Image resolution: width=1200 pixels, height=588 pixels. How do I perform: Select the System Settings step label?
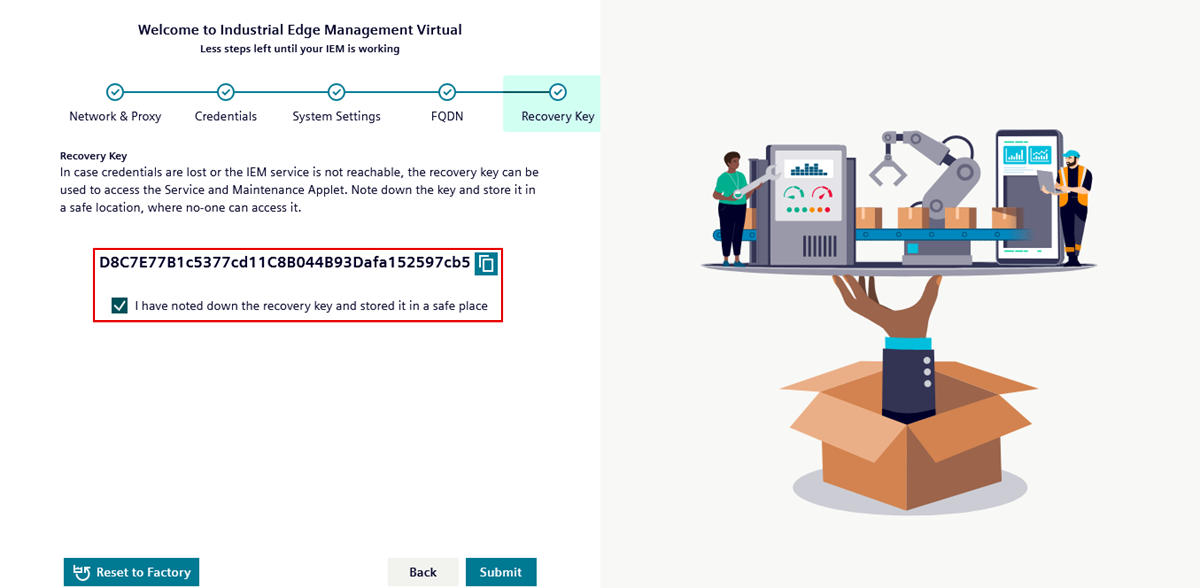pyautogui.click(x=337, y=116)
